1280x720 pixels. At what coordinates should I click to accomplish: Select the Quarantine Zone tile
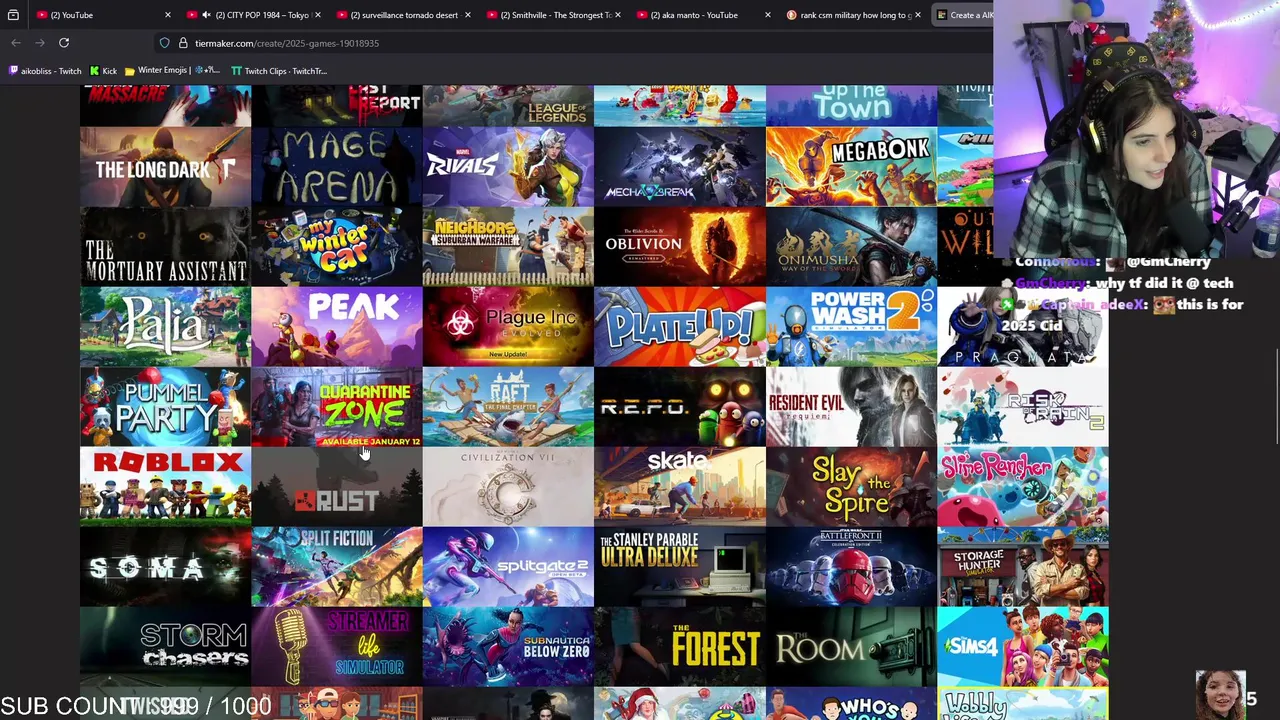pyautogui.click(x=337, y=407)
